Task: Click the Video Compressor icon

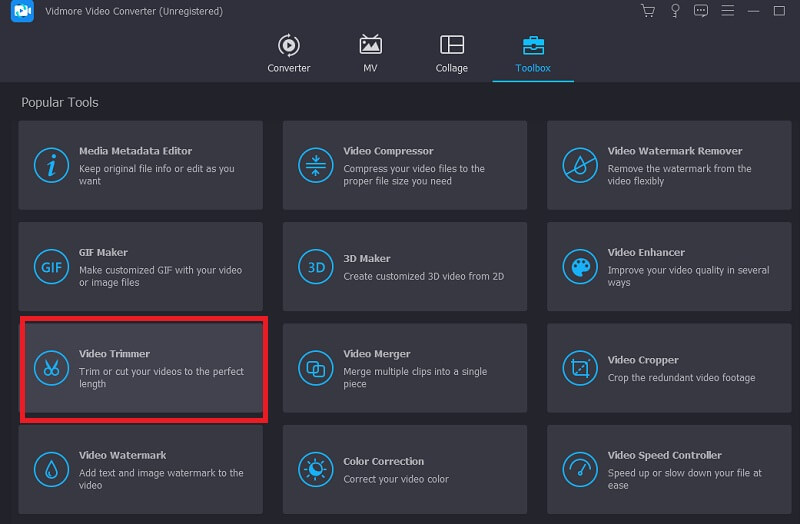Action: click(x=315, y=166)
